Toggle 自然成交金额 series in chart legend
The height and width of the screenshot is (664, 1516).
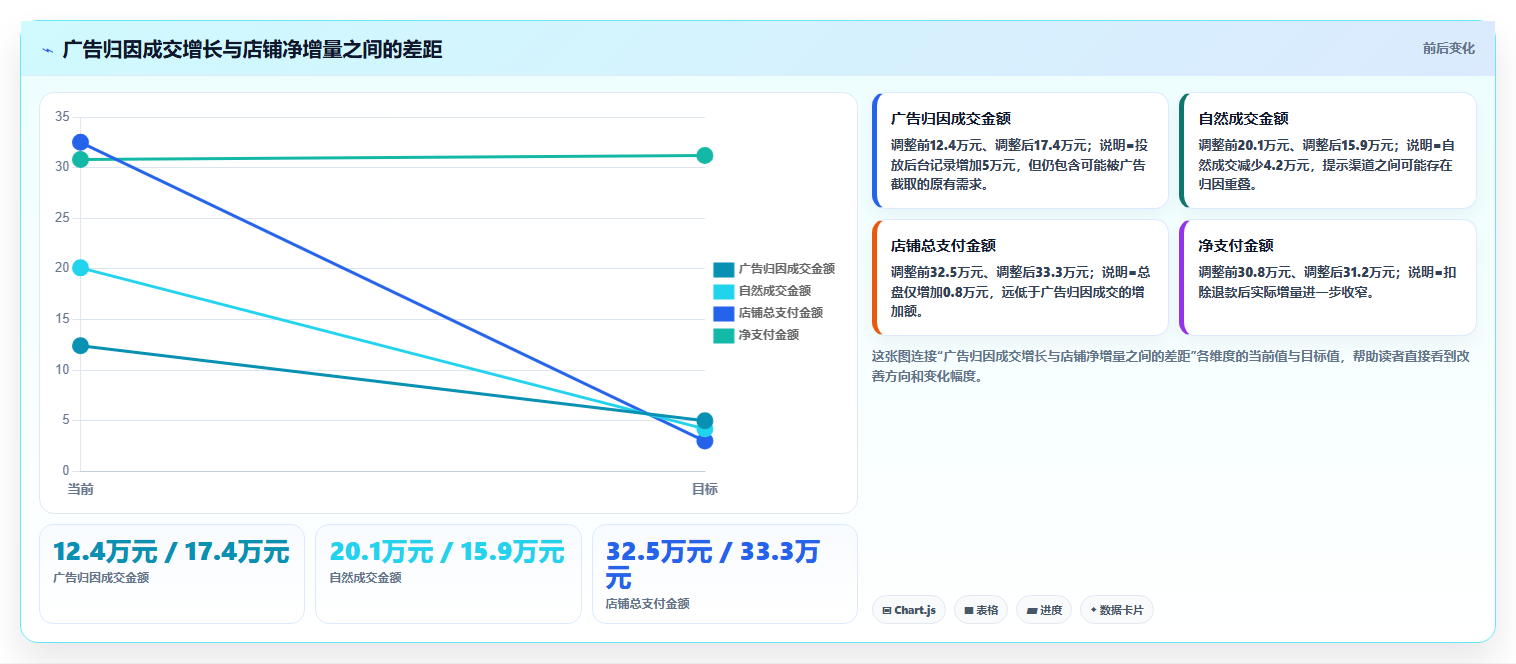[762, 291]
